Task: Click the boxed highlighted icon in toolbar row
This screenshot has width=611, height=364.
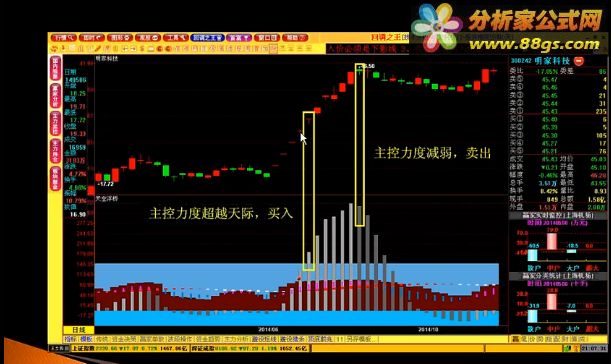Action: 274,49
